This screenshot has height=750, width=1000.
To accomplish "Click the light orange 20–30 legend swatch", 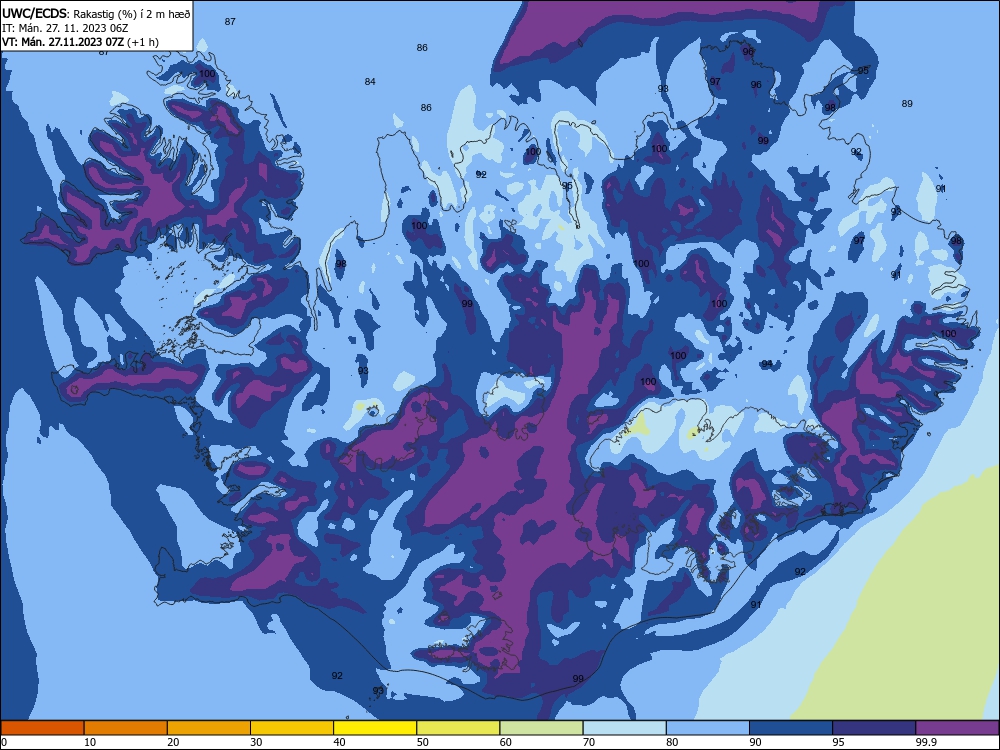I will (x=209, y=728).
